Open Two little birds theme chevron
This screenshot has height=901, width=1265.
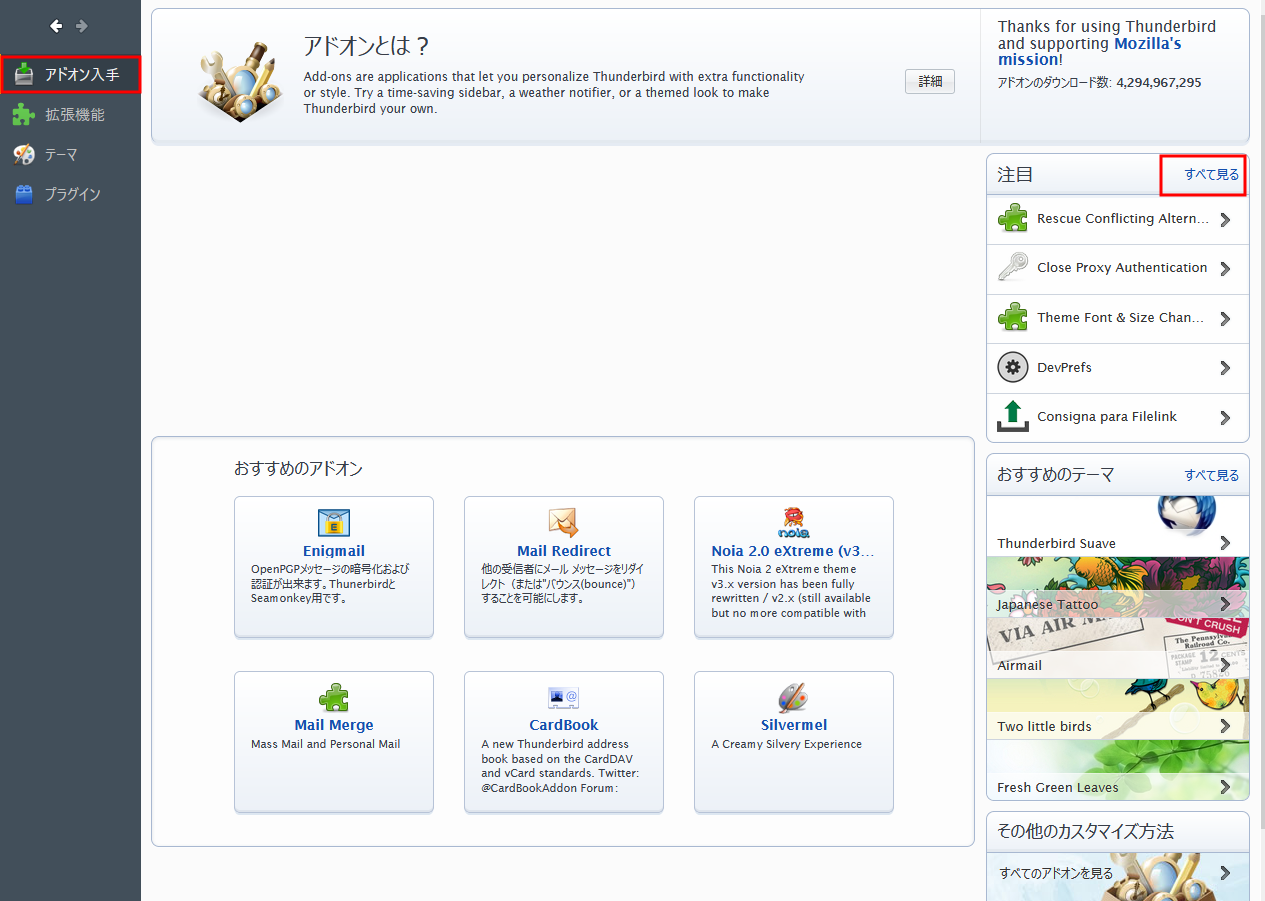coord(1225,726)
